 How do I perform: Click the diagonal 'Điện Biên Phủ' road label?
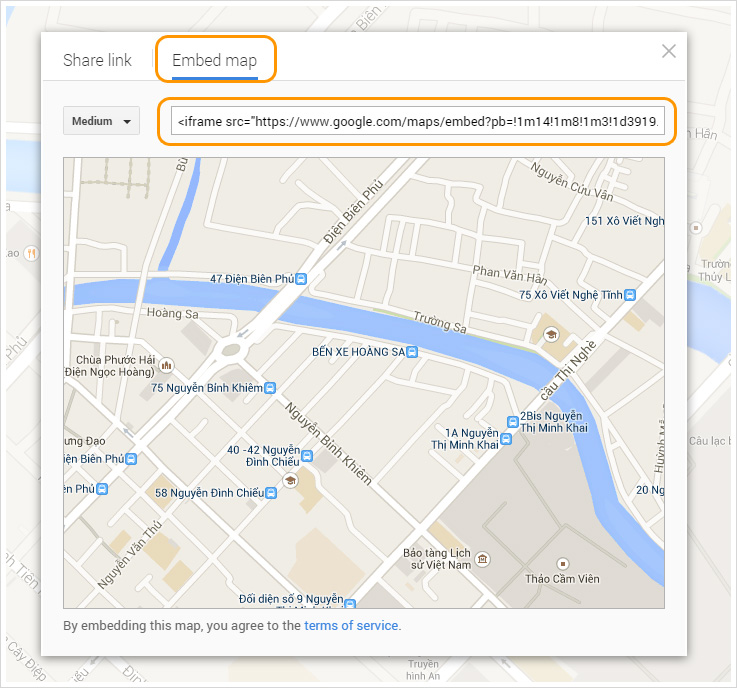[x=353, y=211]
